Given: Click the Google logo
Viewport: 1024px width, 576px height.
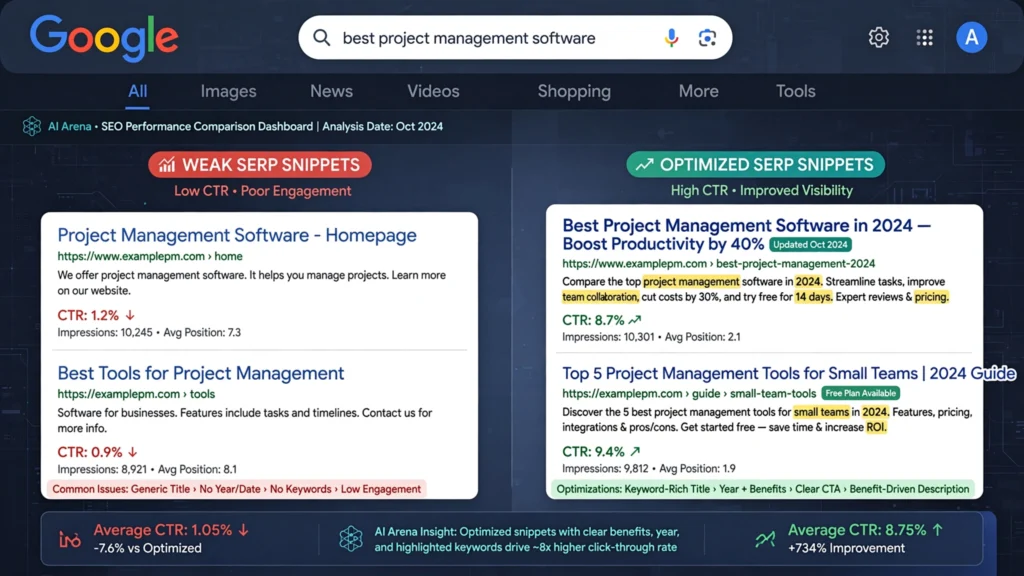Looking at the screenshot, I should (104, 38).
